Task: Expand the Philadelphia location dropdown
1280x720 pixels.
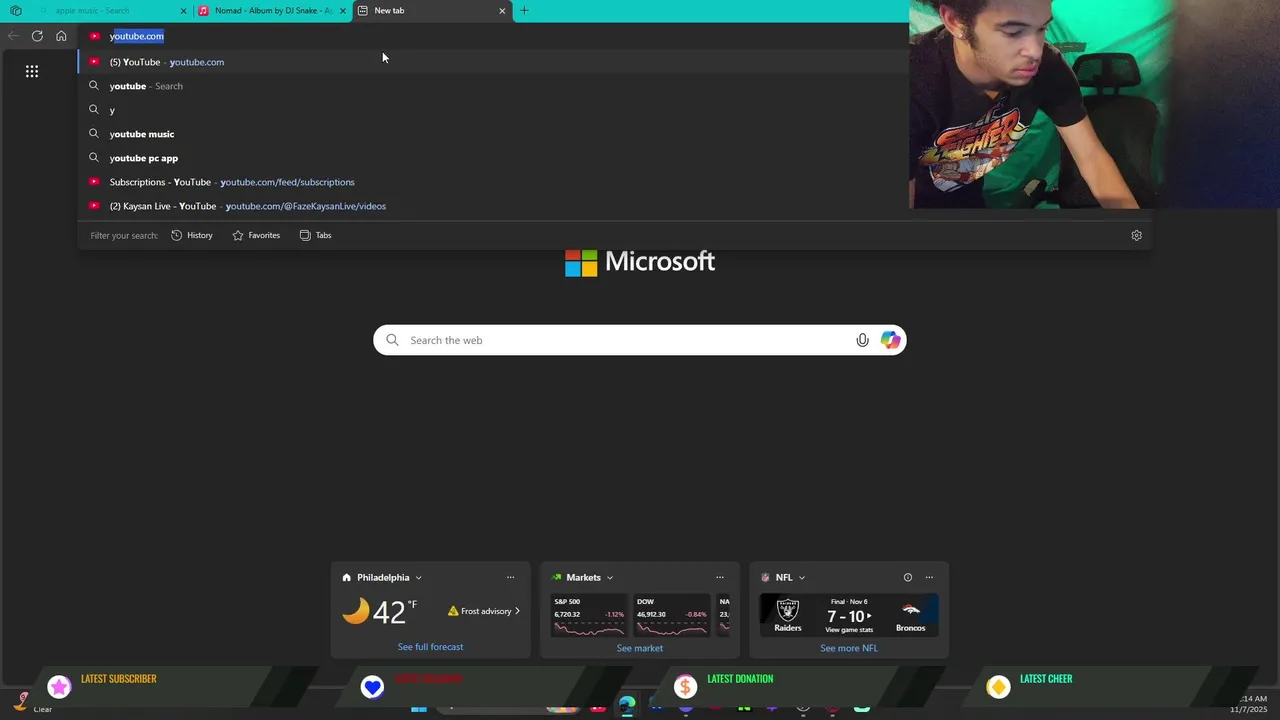Action: coord(418,577)
